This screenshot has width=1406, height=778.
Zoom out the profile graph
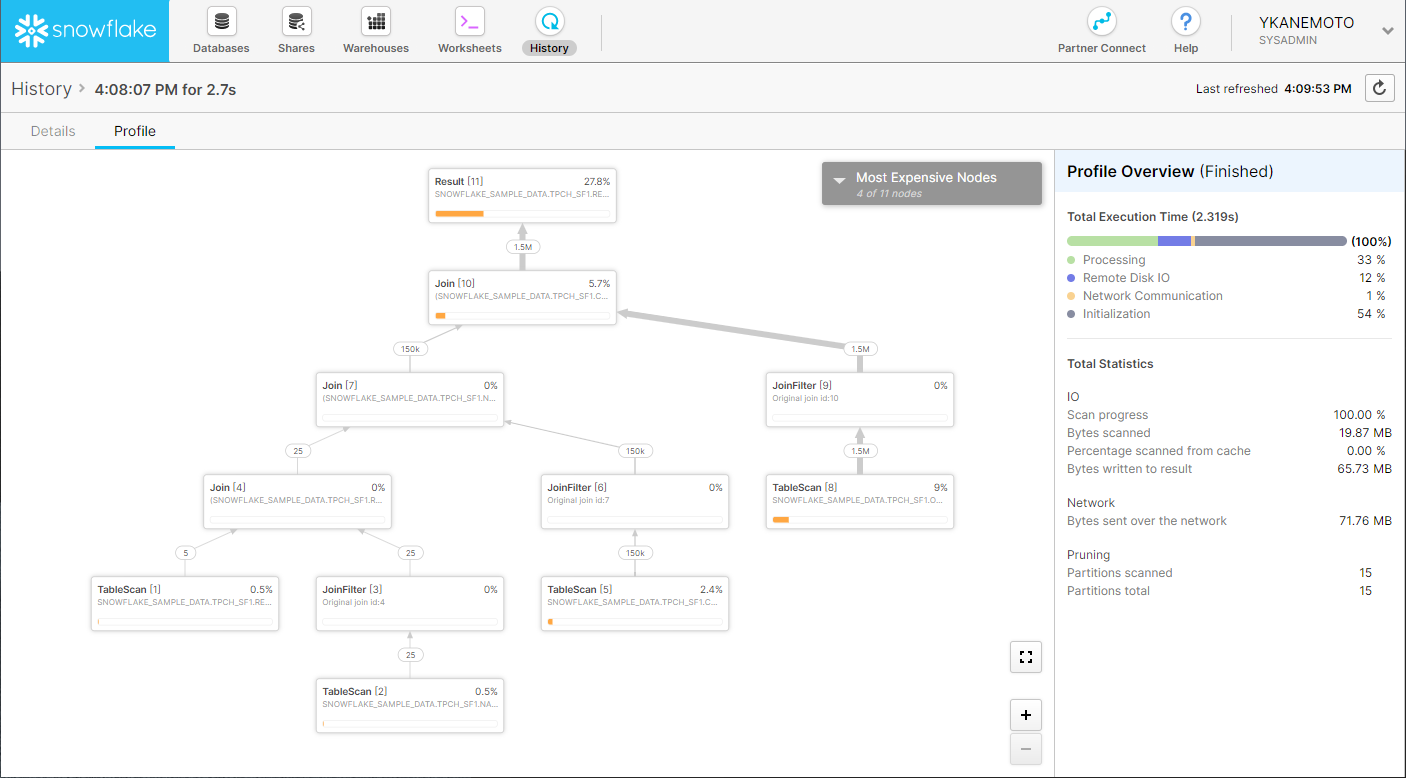tap(1025, 749)
